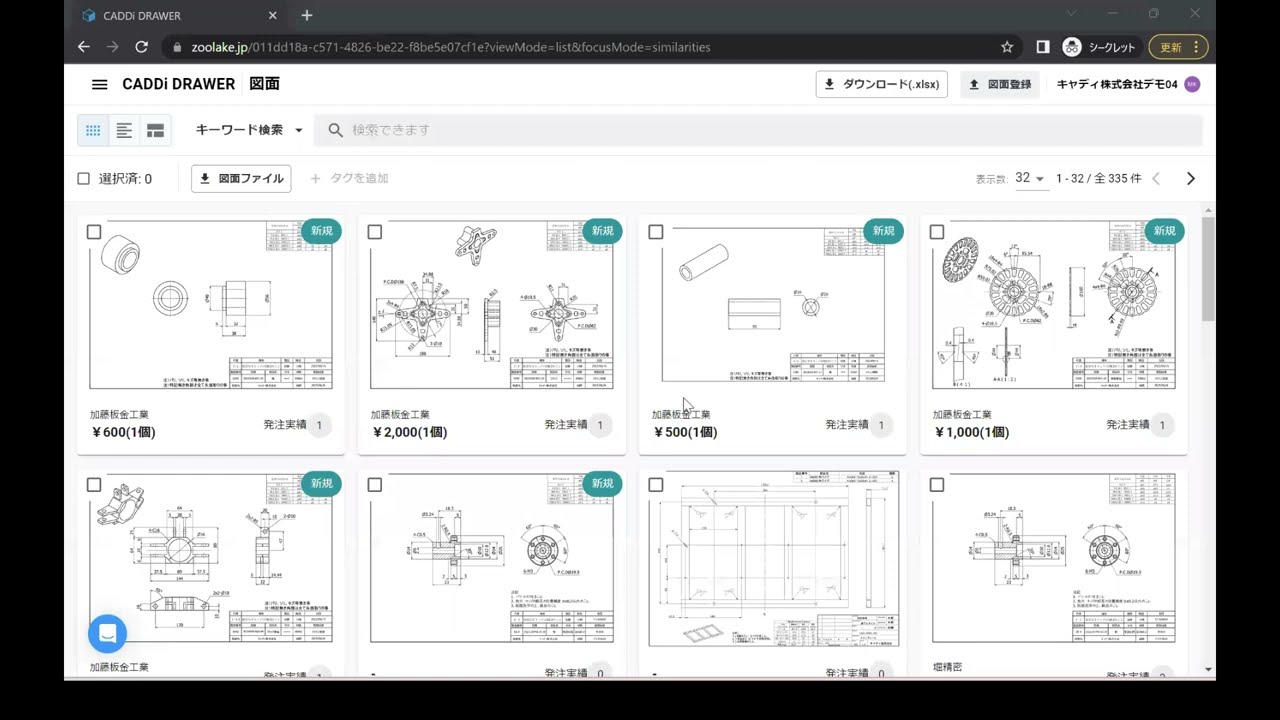
Task: Click the search field 検索できます
Action: [x=760, y=130]
